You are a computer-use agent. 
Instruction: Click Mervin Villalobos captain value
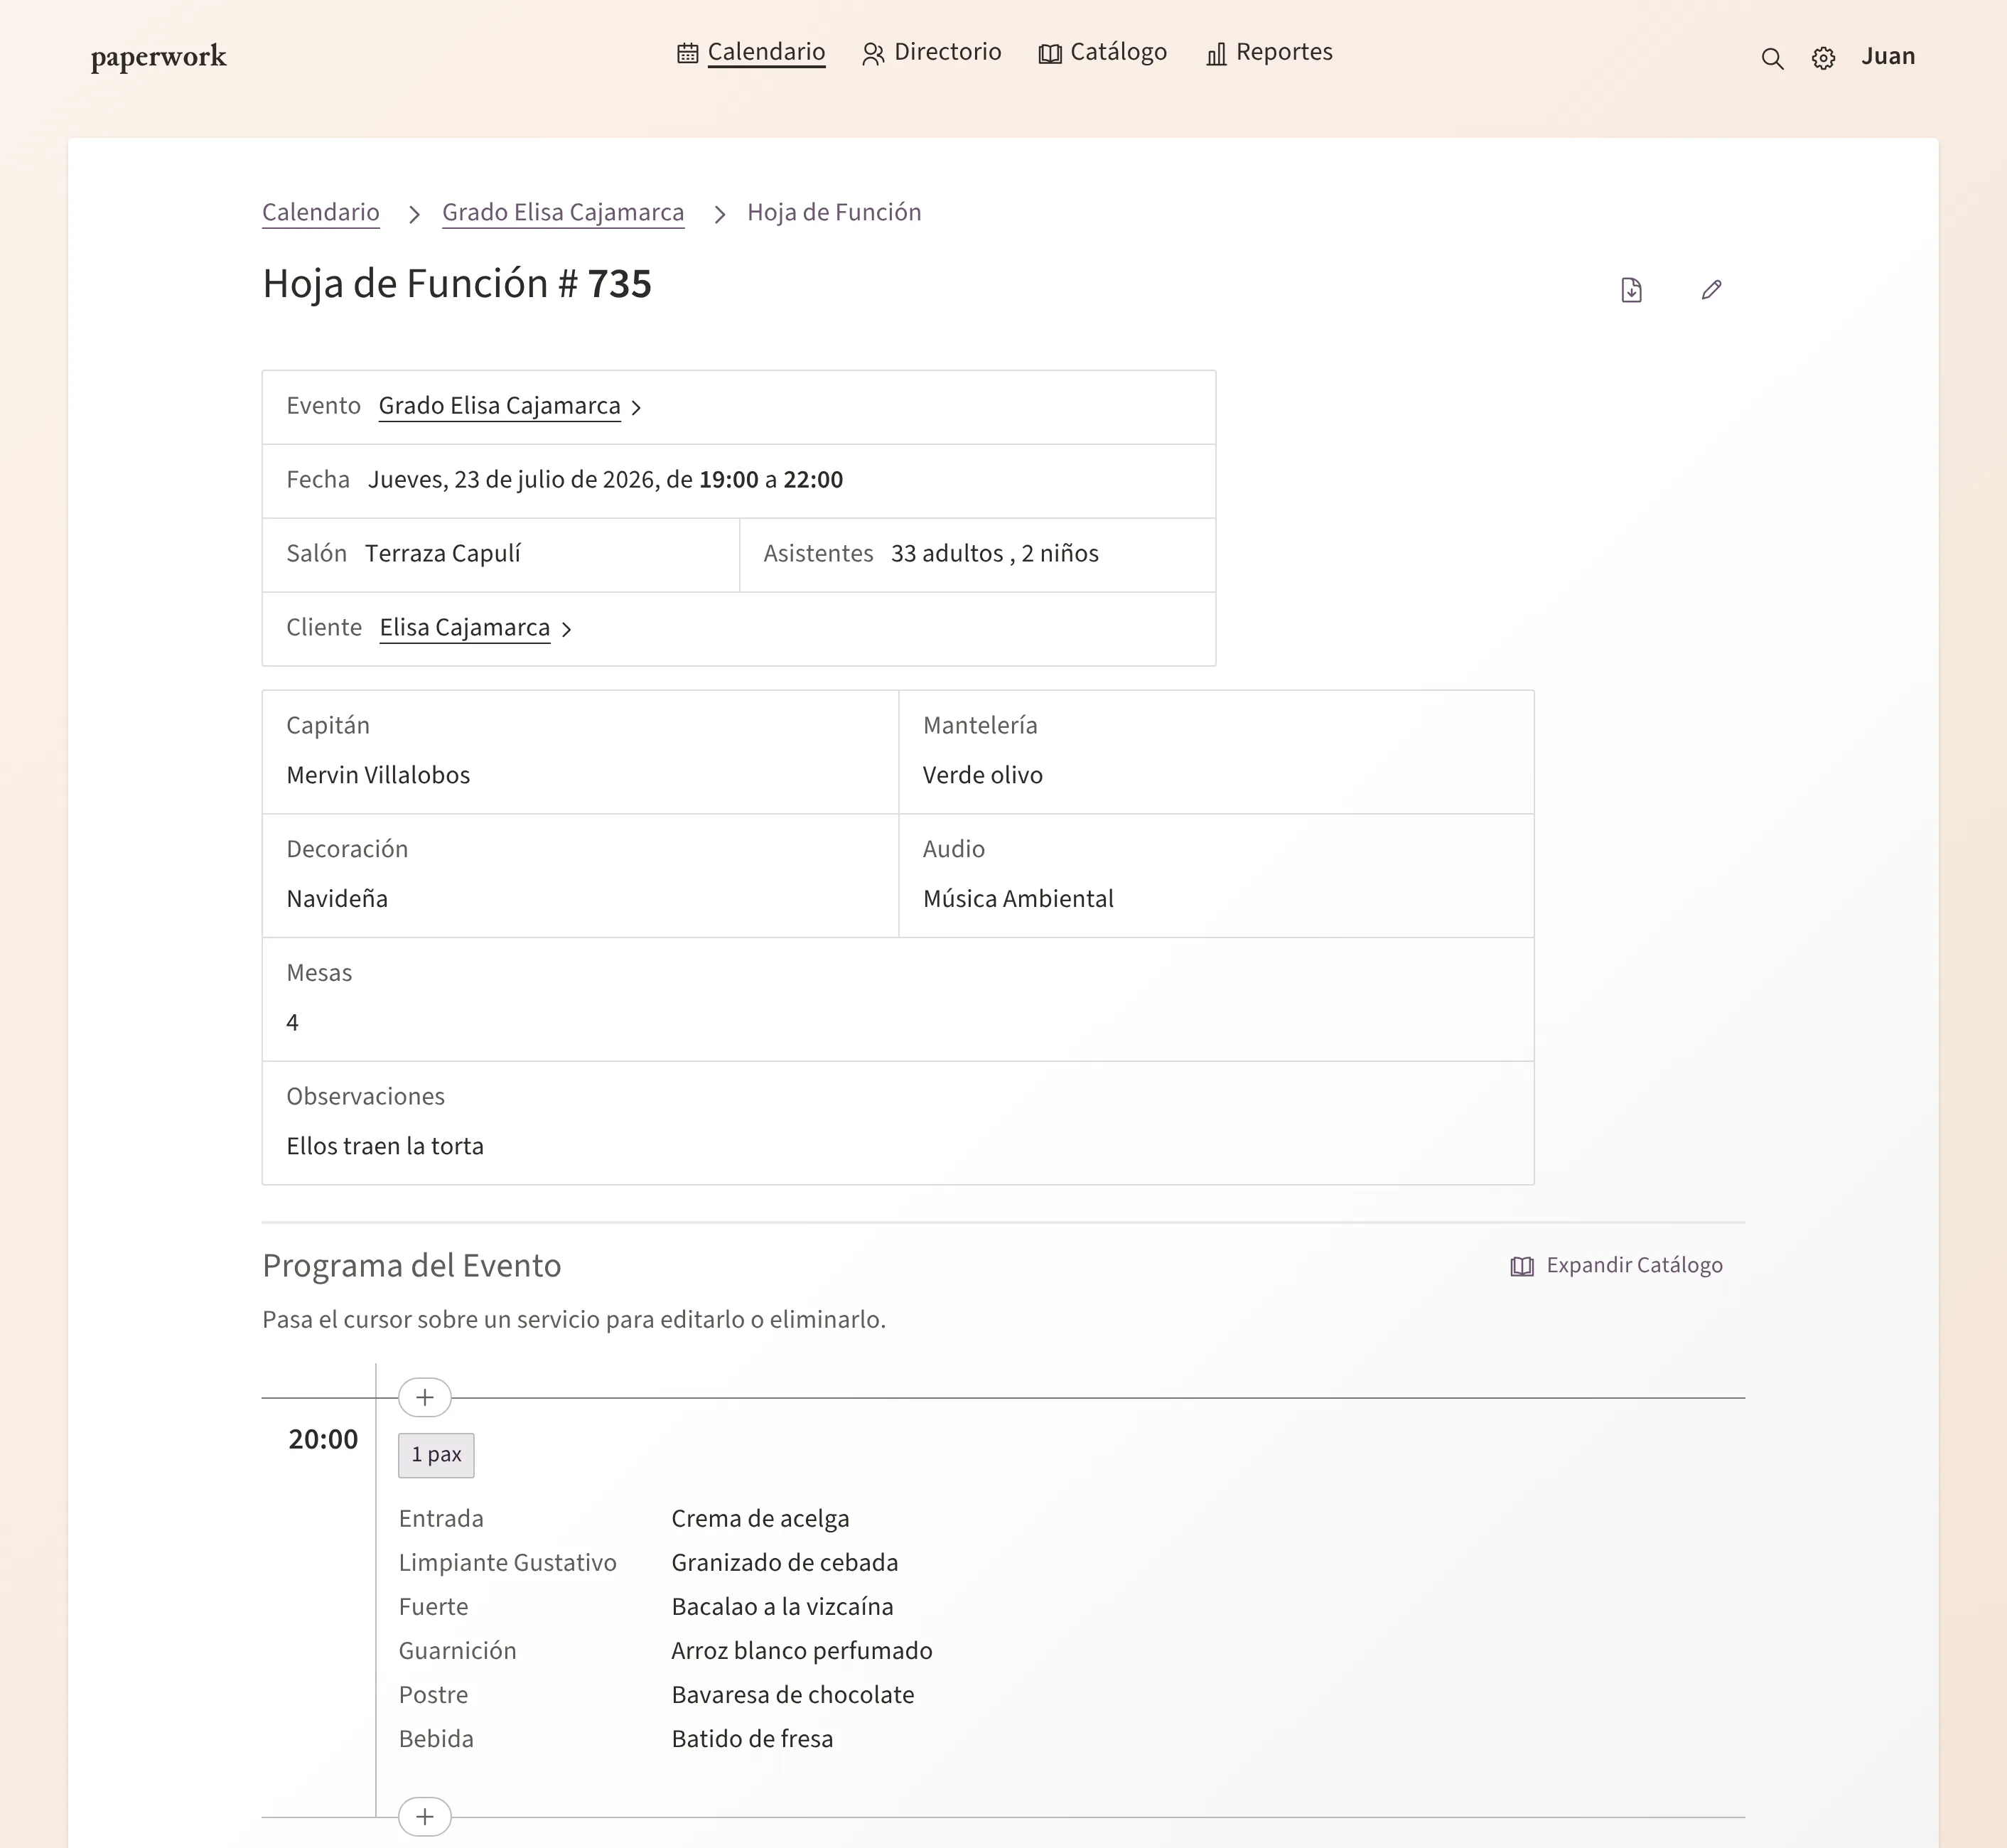point(378,775)
